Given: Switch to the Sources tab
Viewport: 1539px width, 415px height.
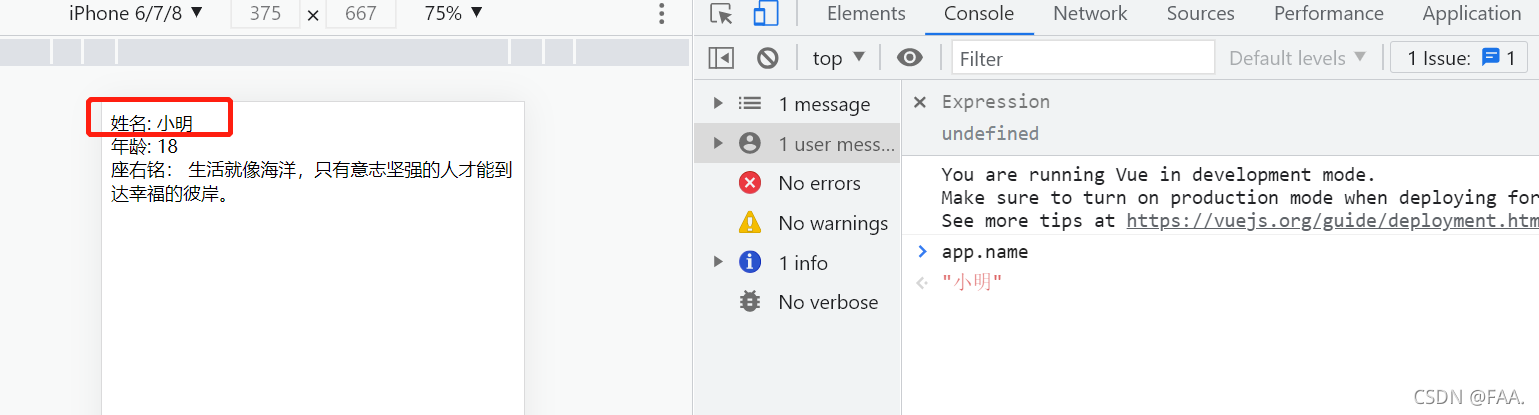Looking at the screenshot, I should point(1200,14).
